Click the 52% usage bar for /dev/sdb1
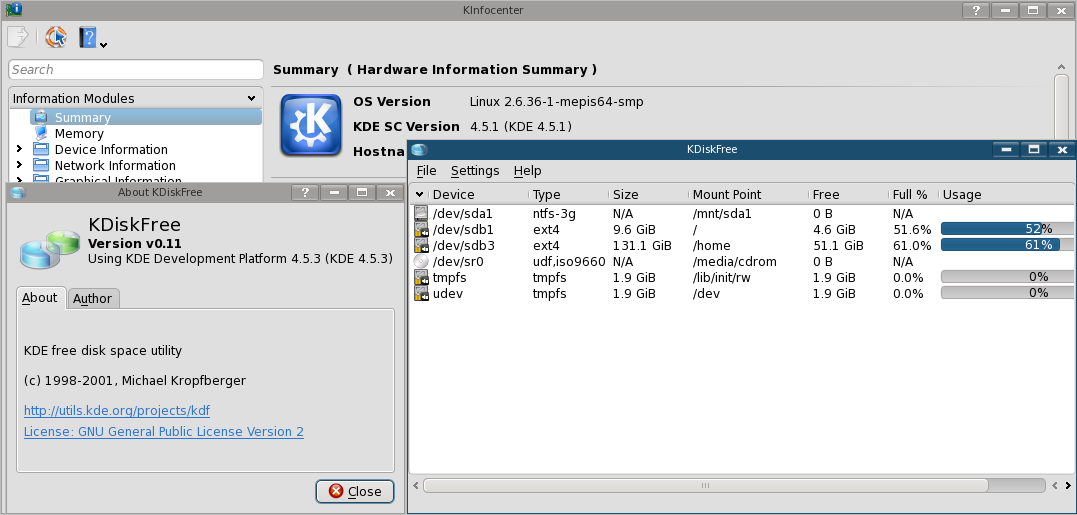Viewport: 1077px width, 515px height. (1007, 229)
